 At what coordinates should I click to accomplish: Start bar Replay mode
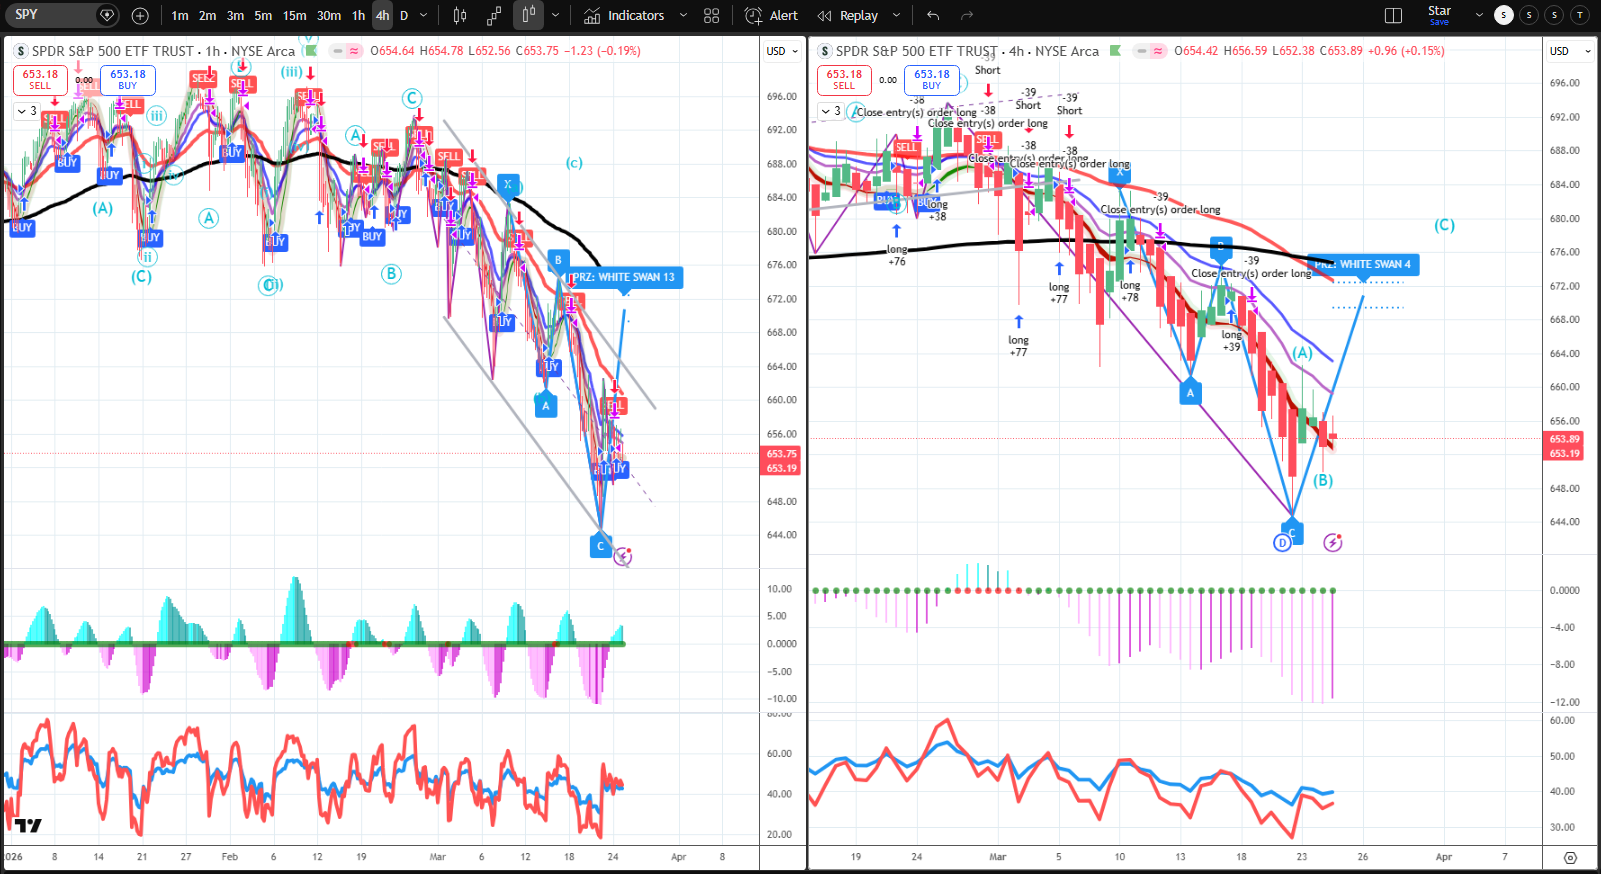tap(848, 15)
